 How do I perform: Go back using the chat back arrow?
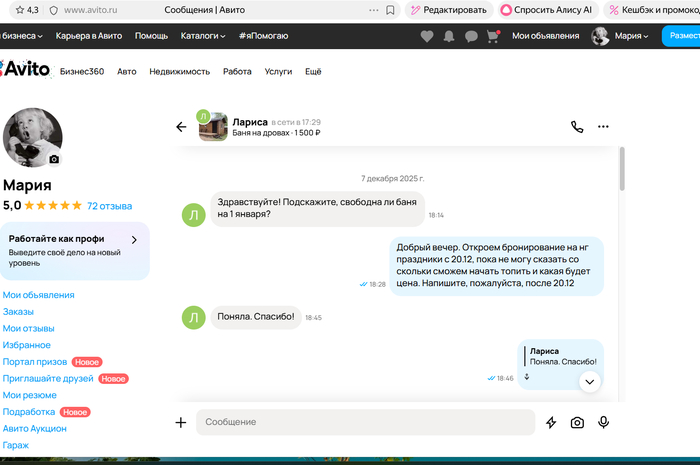tap(181, 127)
